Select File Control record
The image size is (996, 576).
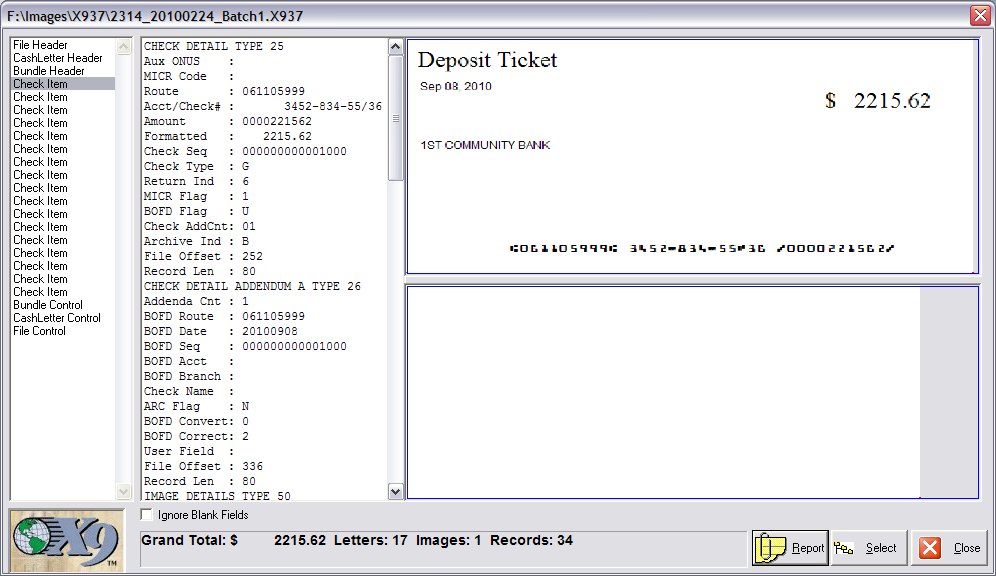pos(40,331)
